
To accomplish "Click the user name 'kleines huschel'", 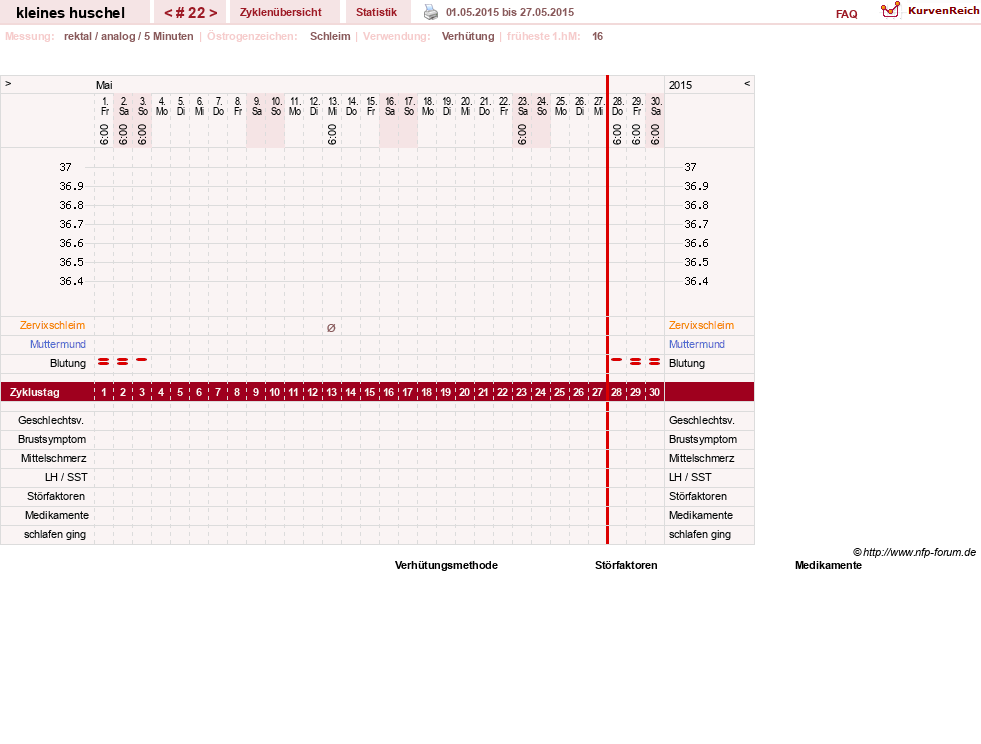I will pyautogui.click(x=71, y=13).
